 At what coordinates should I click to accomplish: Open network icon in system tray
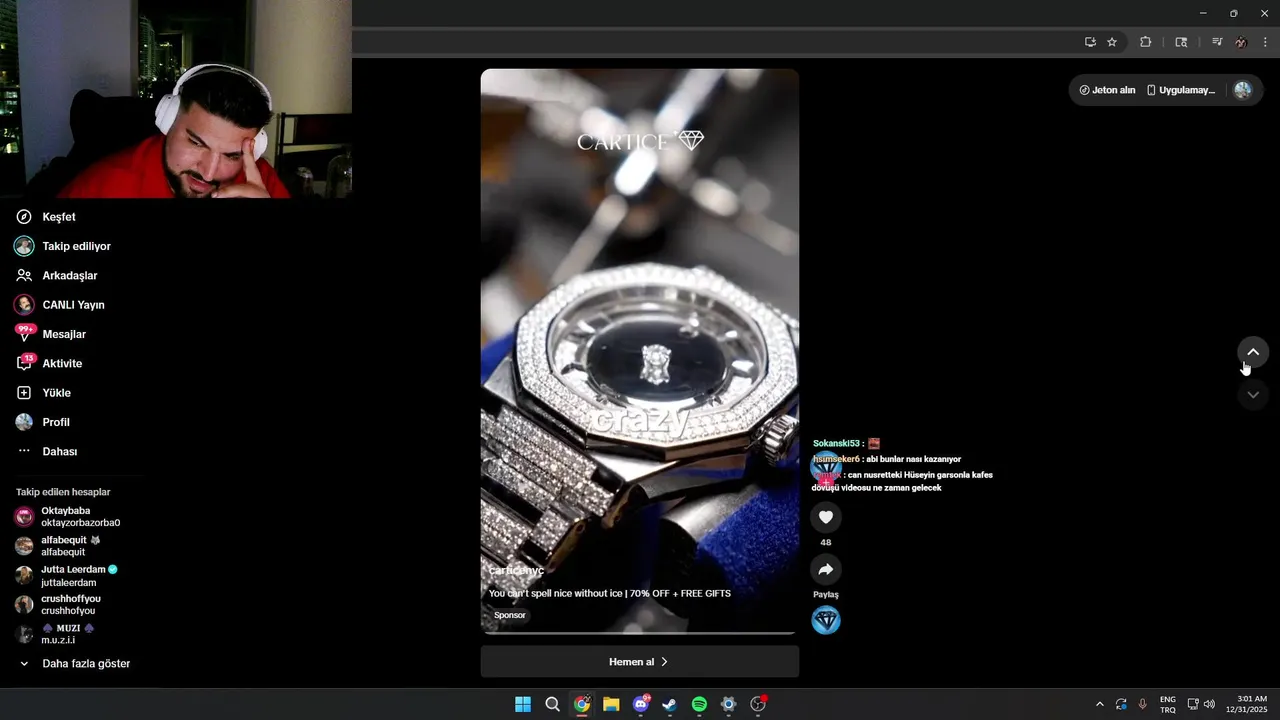[x=1193, y=704]
